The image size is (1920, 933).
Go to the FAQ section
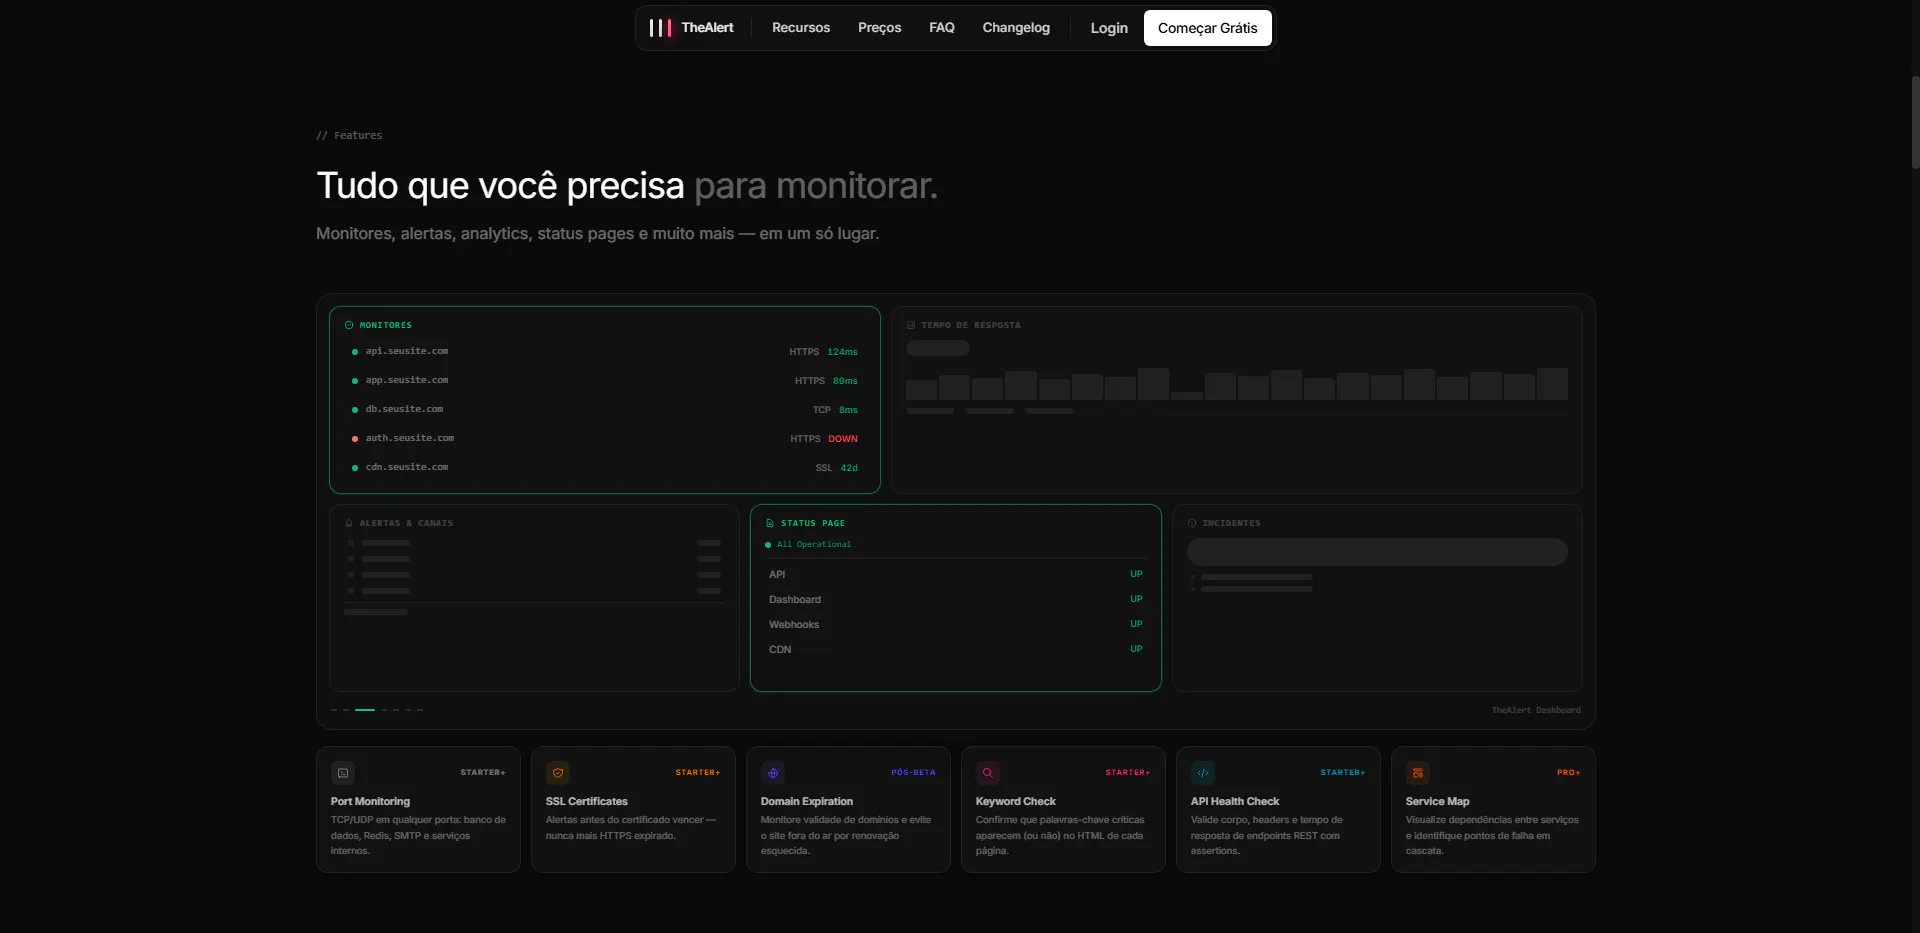point(942,28)
